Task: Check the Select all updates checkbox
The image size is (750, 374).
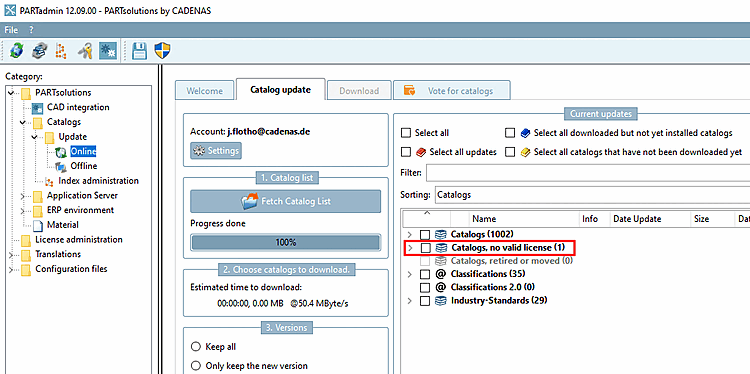Action: (x=406, y=152)
